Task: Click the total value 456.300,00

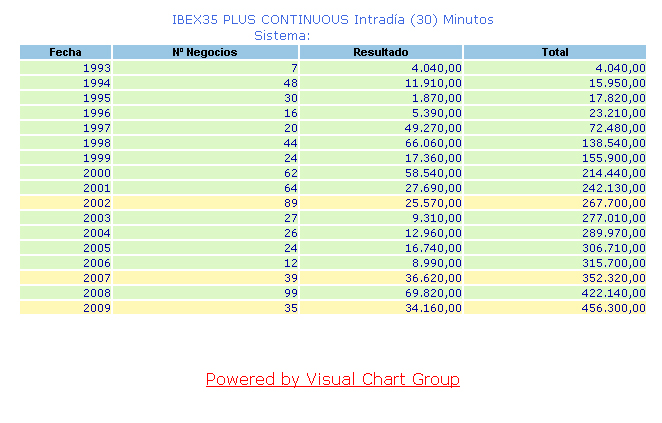Action: tap(610, 308)
